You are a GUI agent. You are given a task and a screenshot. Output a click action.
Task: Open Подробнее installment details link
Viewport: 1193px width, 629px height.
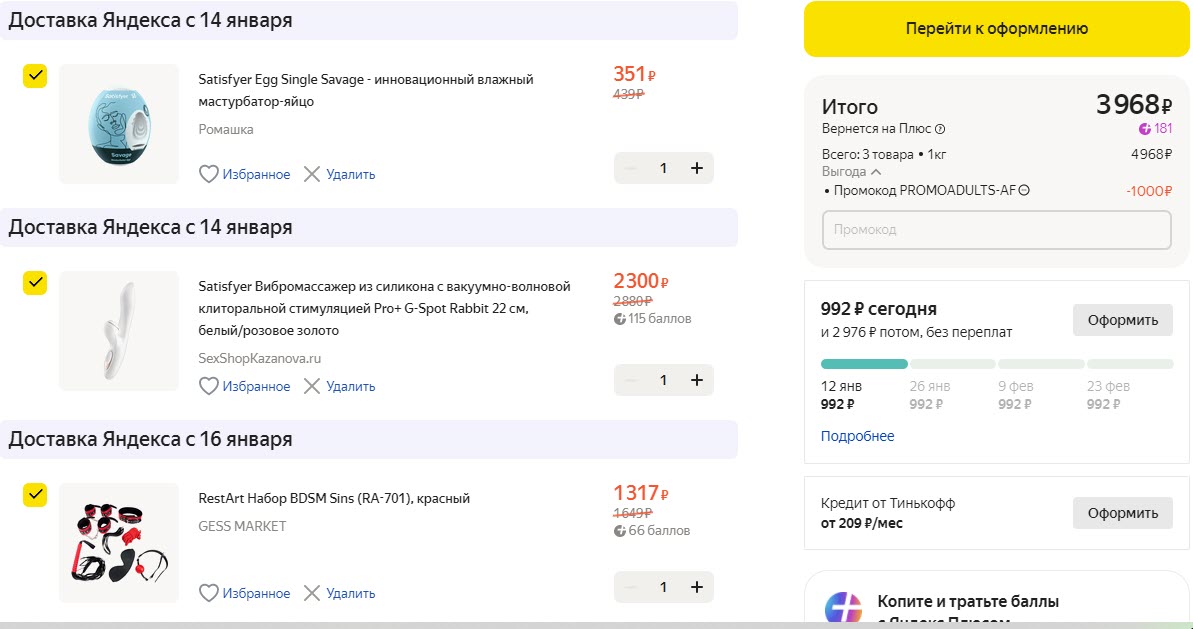tap(857, 436)
